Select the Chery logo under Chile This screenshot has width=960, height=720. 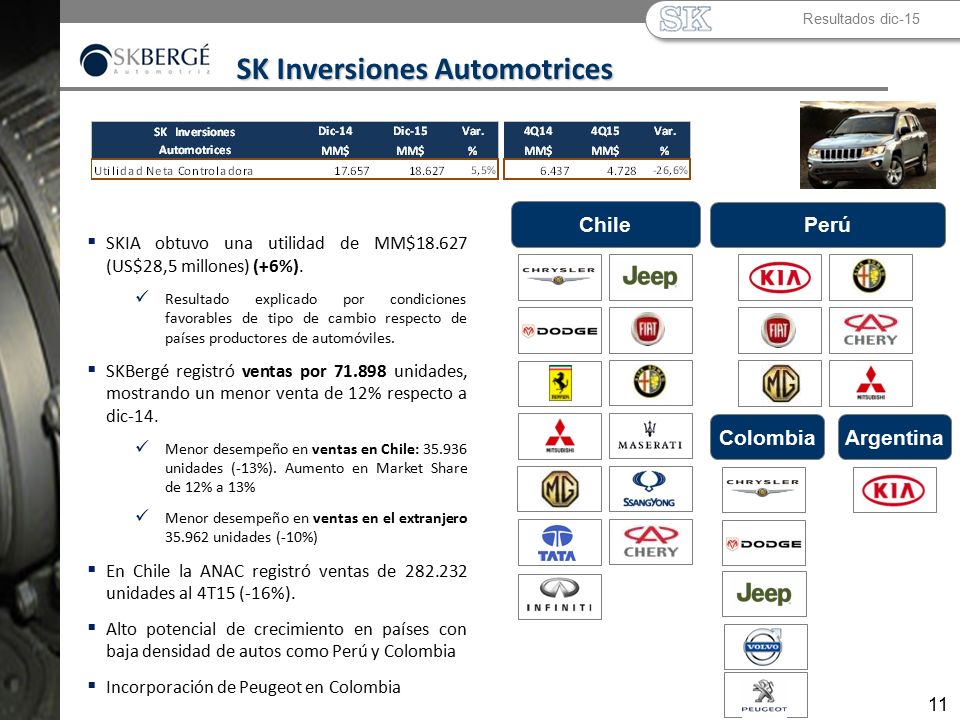[x=651, y=542]
